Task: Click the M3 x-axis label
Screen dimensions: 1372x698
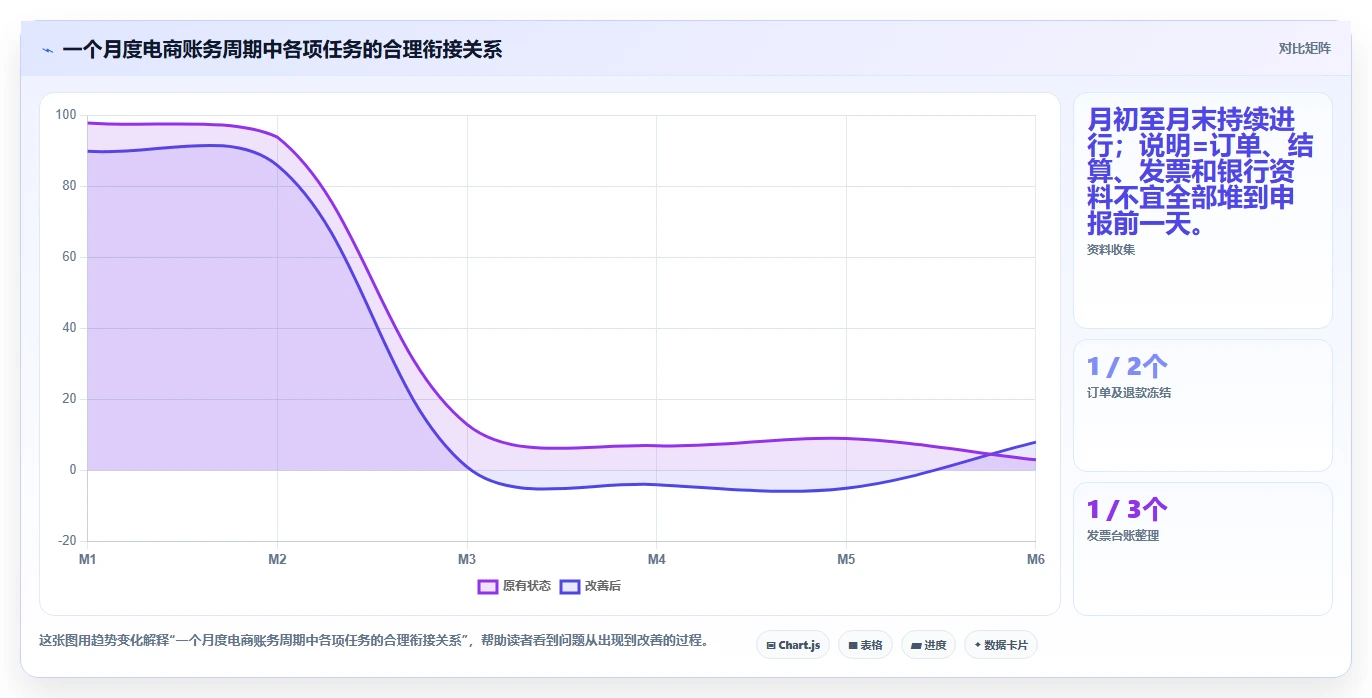Action: pos(467,559)
